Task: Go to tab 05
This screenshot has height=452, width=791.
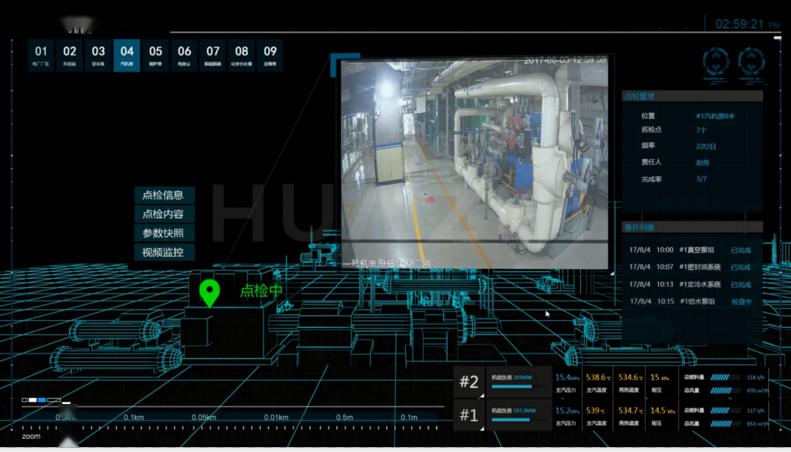Action: (155, 55)
